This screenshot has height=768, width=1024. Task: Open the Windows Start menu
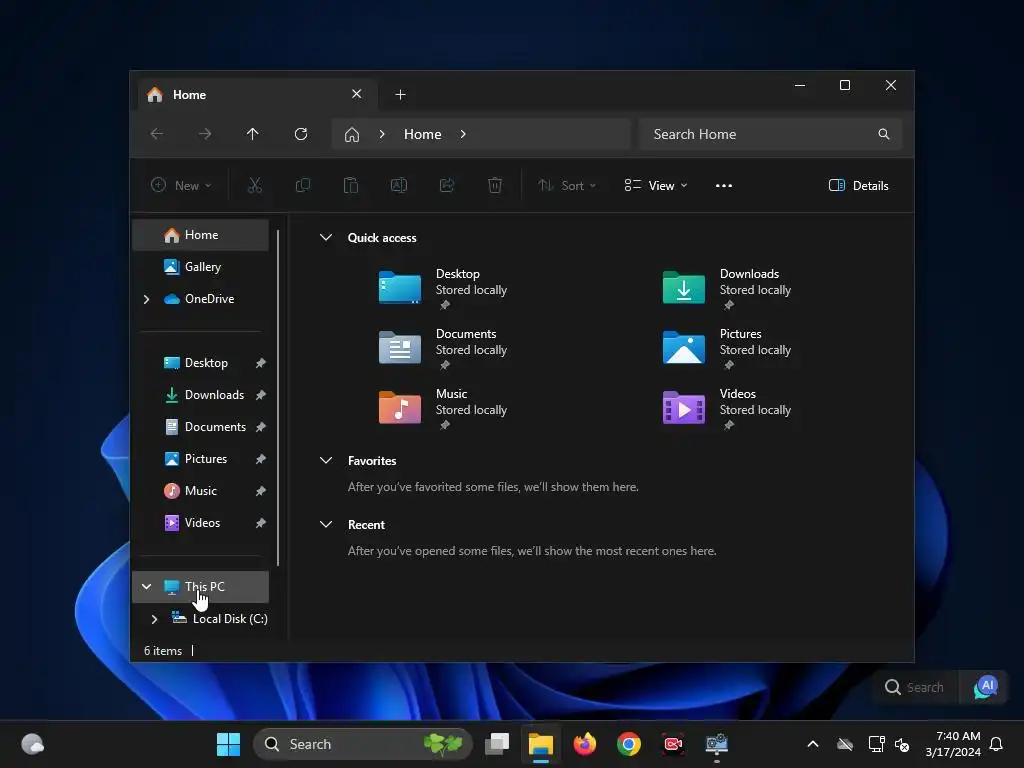229,744
